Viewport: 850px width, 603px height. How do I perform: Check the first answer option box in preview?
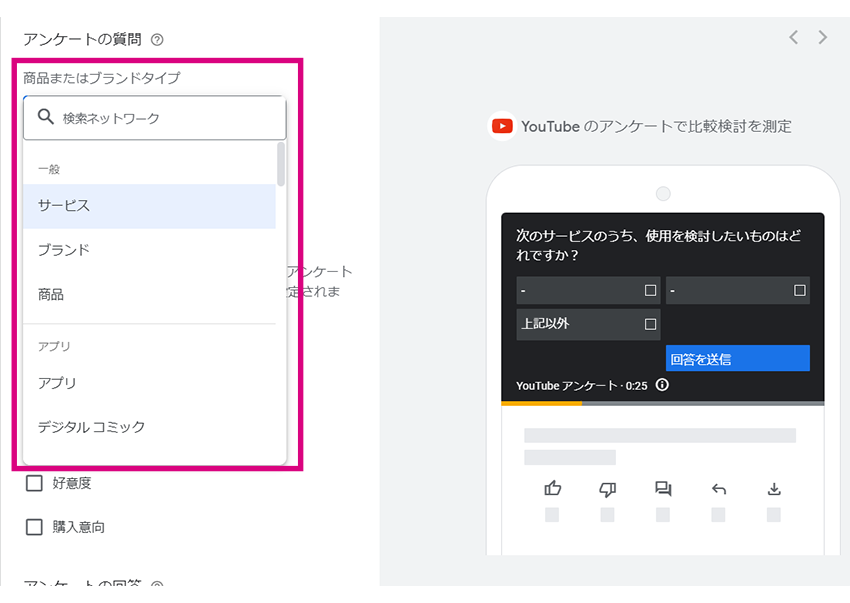[651, 290]
